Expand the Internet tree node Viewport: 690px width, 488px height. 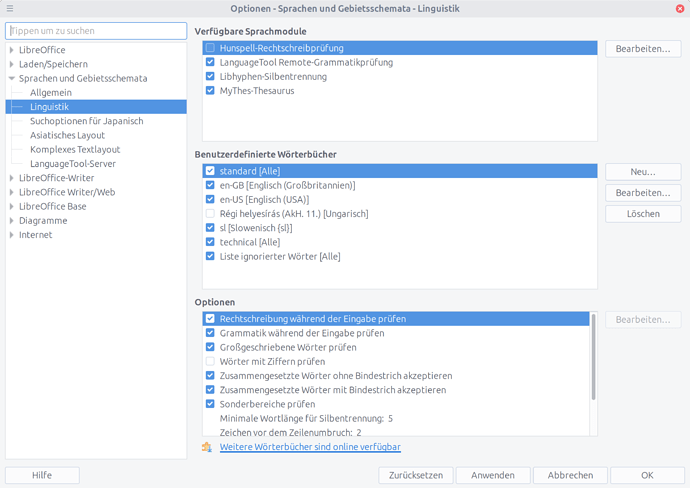11,235
